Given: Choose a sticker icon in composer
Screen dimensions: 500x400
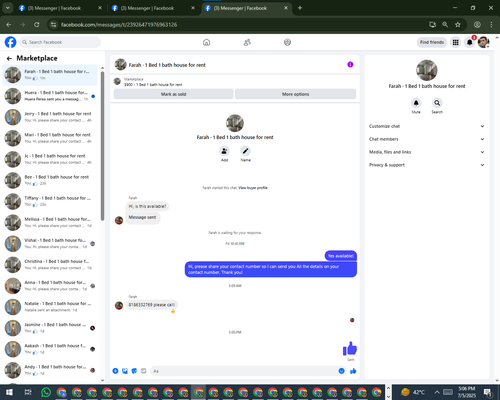Looking at the screenshot, I should click(x=134, y=371).
